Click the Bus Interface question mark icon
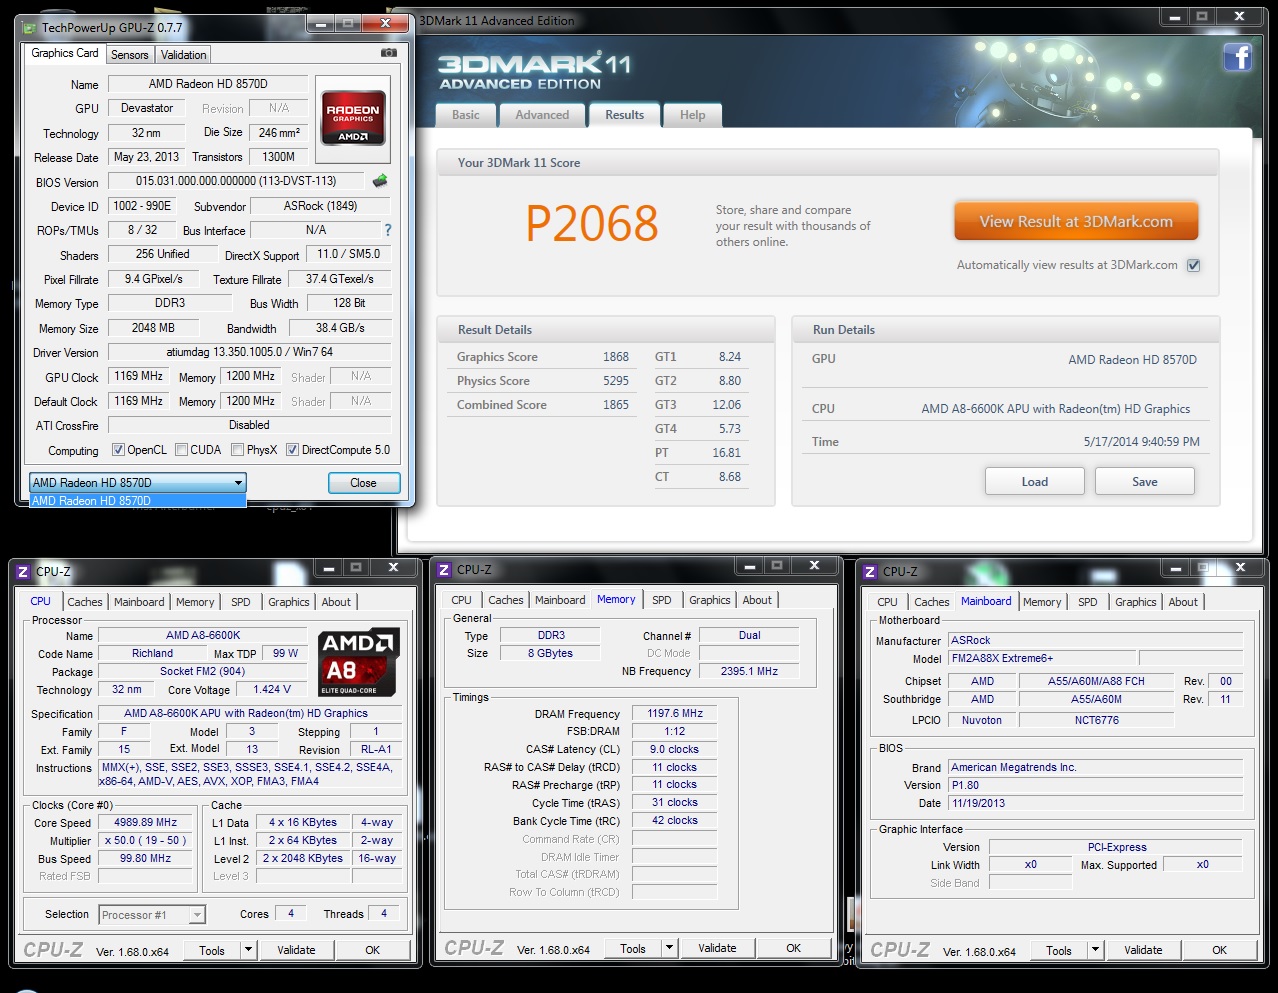 pos(388,230)
